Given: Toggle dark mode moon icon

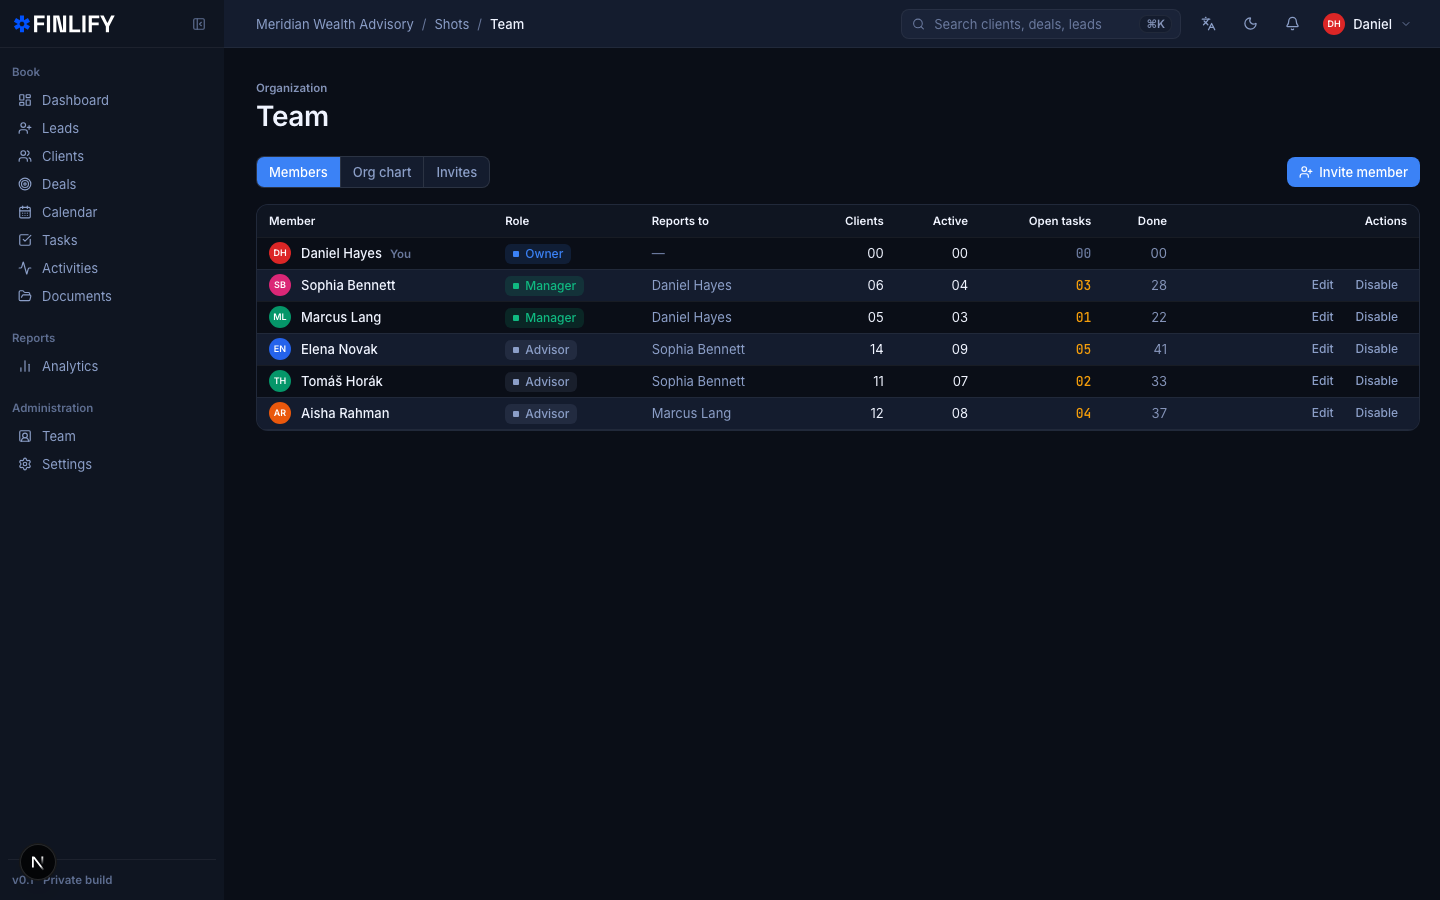Looking at the screenshot, I should 1250,24.
